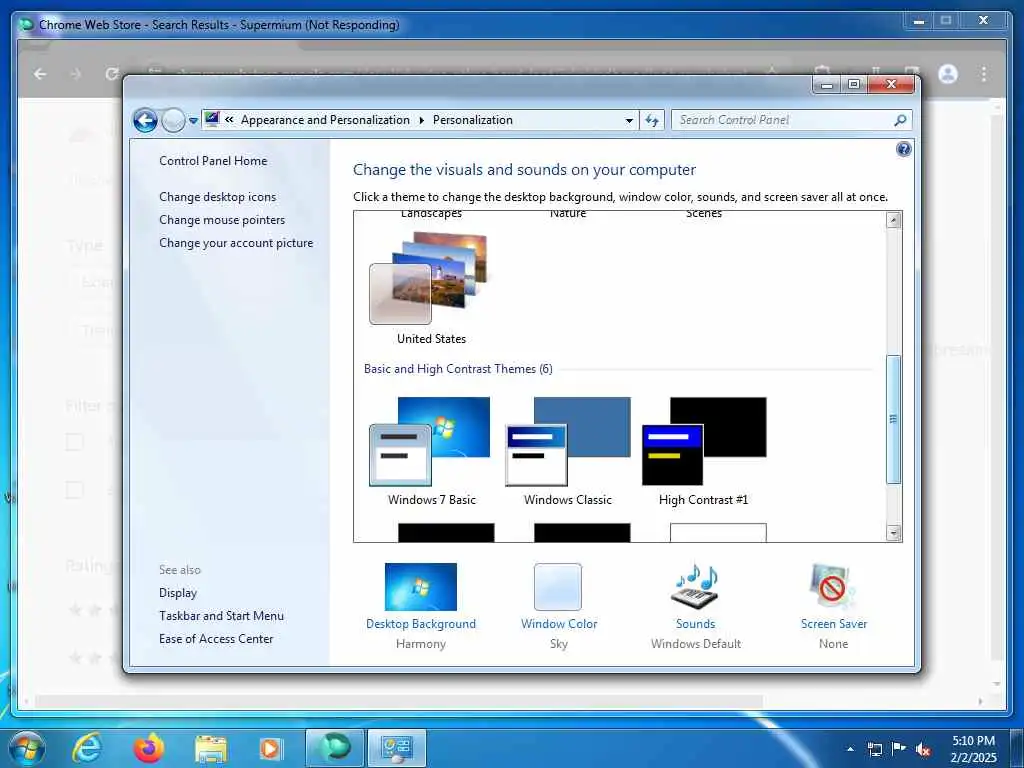This screenshot has height=768, width=1024.
Task: Click the network tray icon
Action: (x=874, y=748)
